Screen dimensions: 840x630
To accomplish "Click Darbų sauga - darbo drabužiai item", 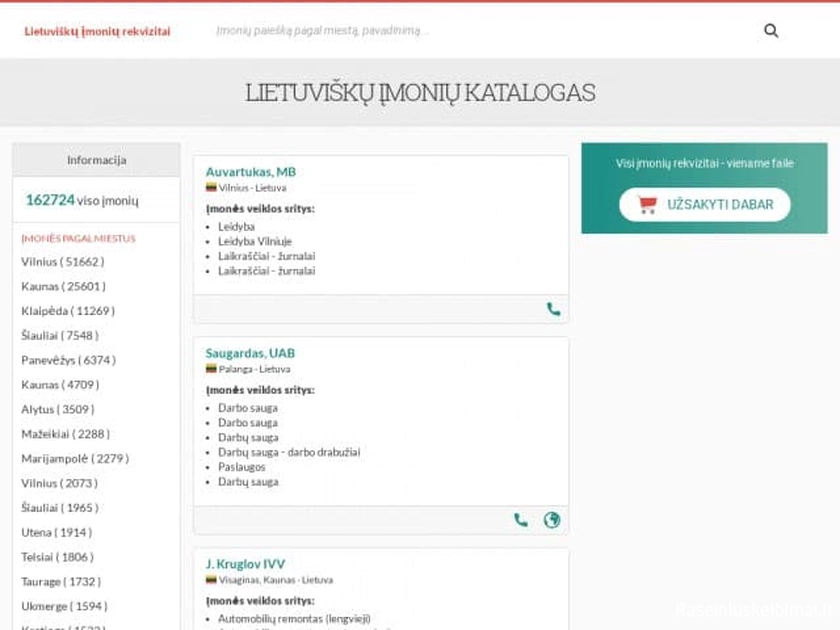I will coord(289,453).
